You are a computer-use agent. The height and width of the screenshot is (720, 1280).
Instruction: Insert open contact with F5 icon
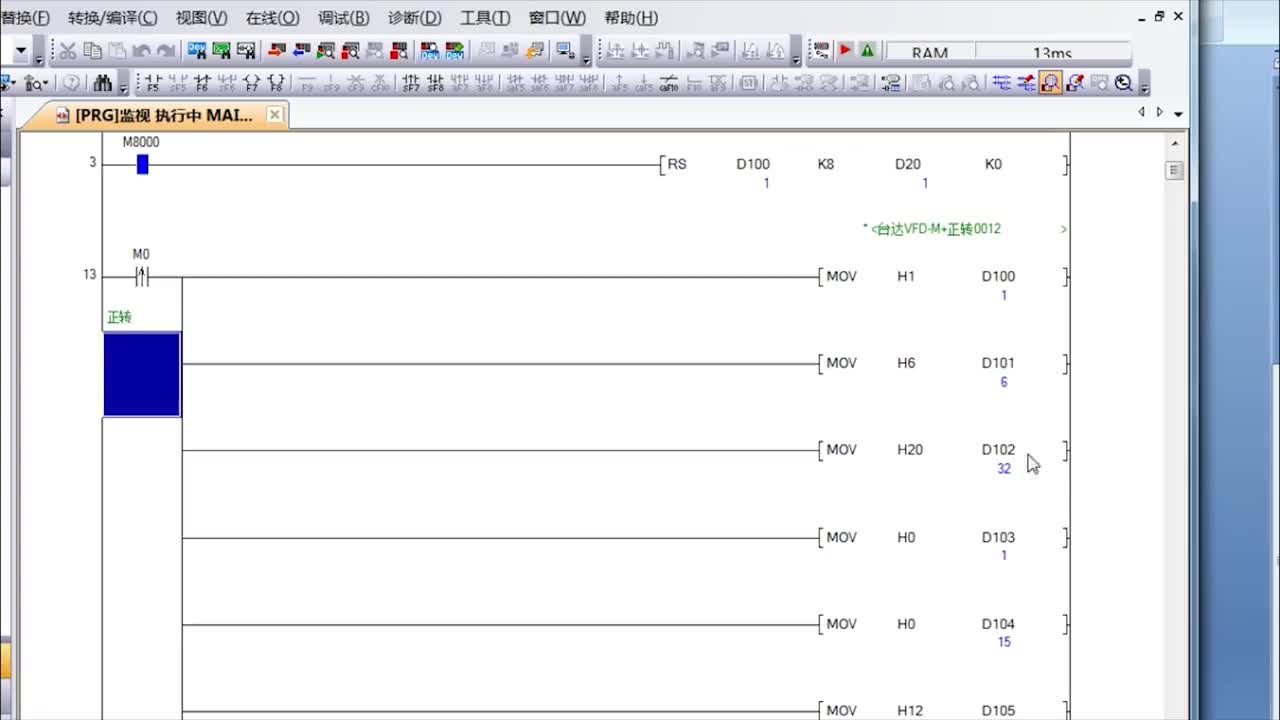[153, 83]
